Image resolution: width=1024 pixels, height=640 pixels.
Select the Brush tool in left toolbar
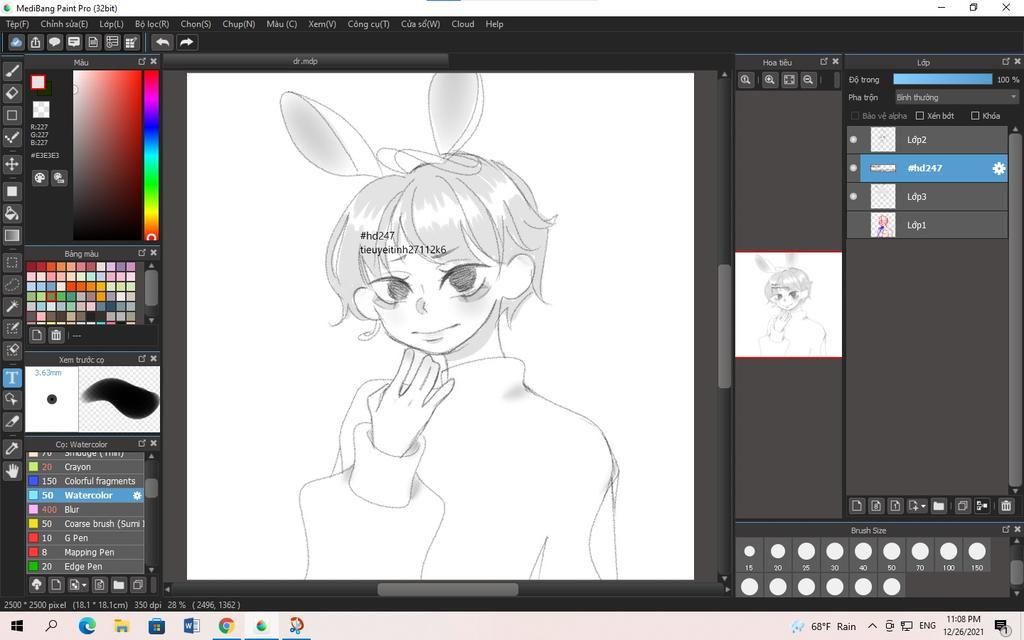pos(12,71)
